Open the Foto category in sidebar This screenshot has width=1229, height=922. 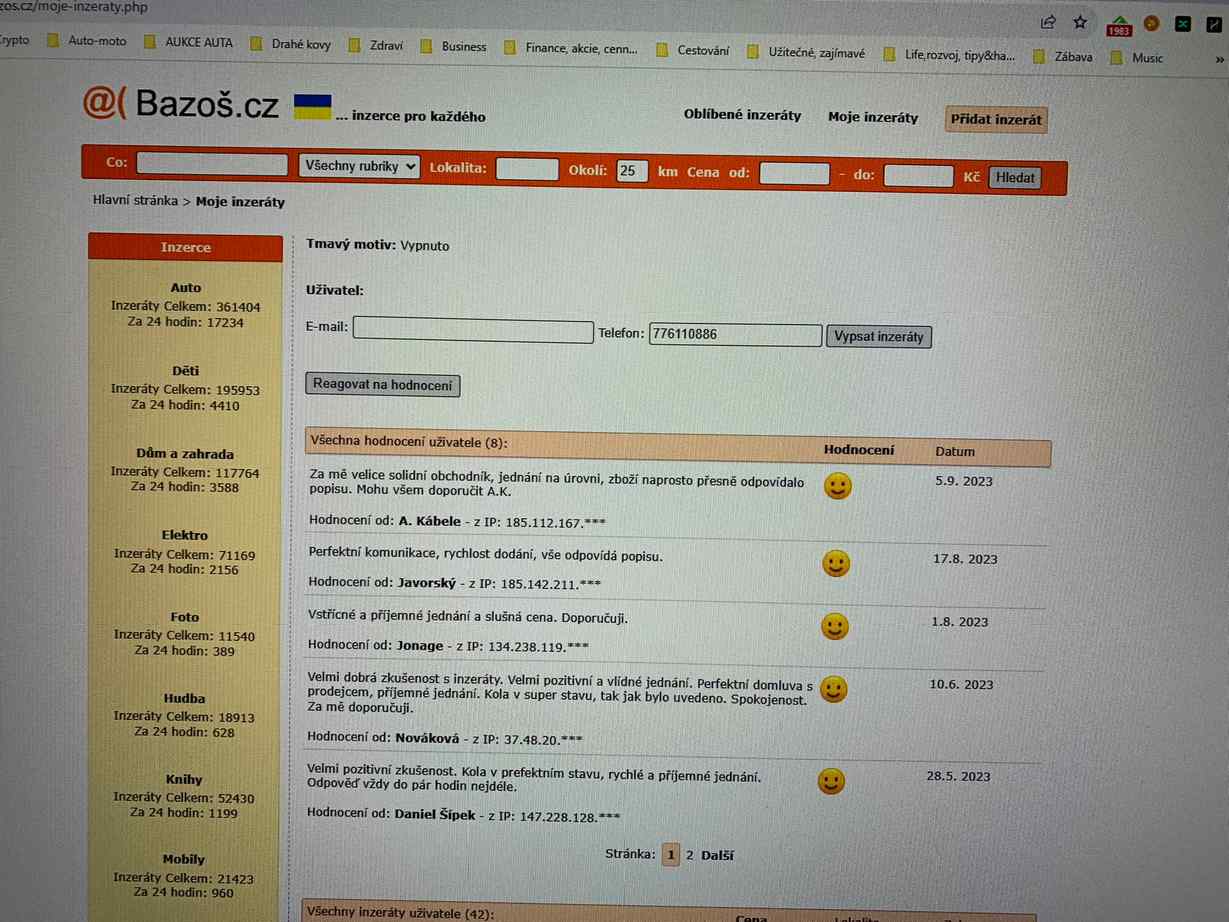(185, 618)
